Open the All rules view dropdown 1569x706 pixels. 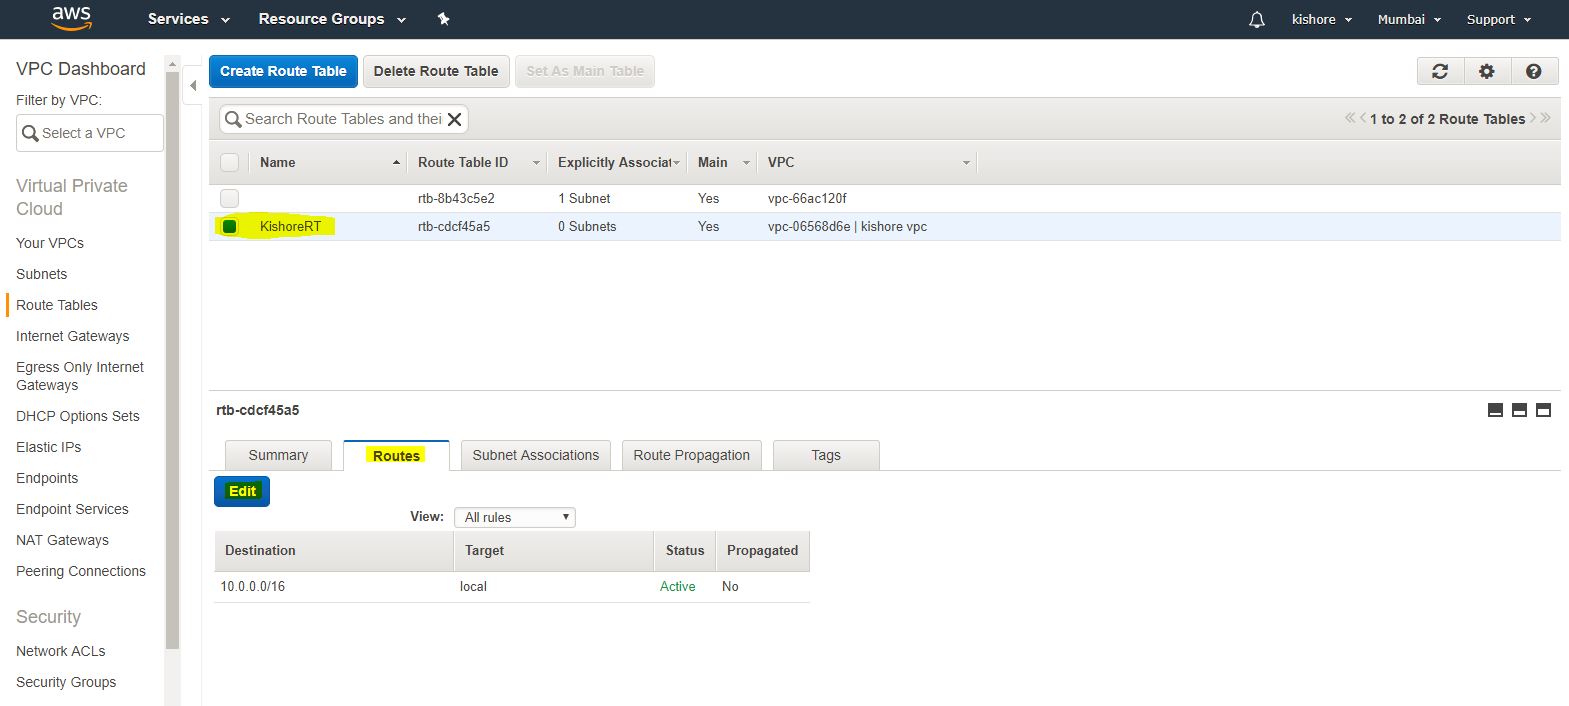pos(515,517)
